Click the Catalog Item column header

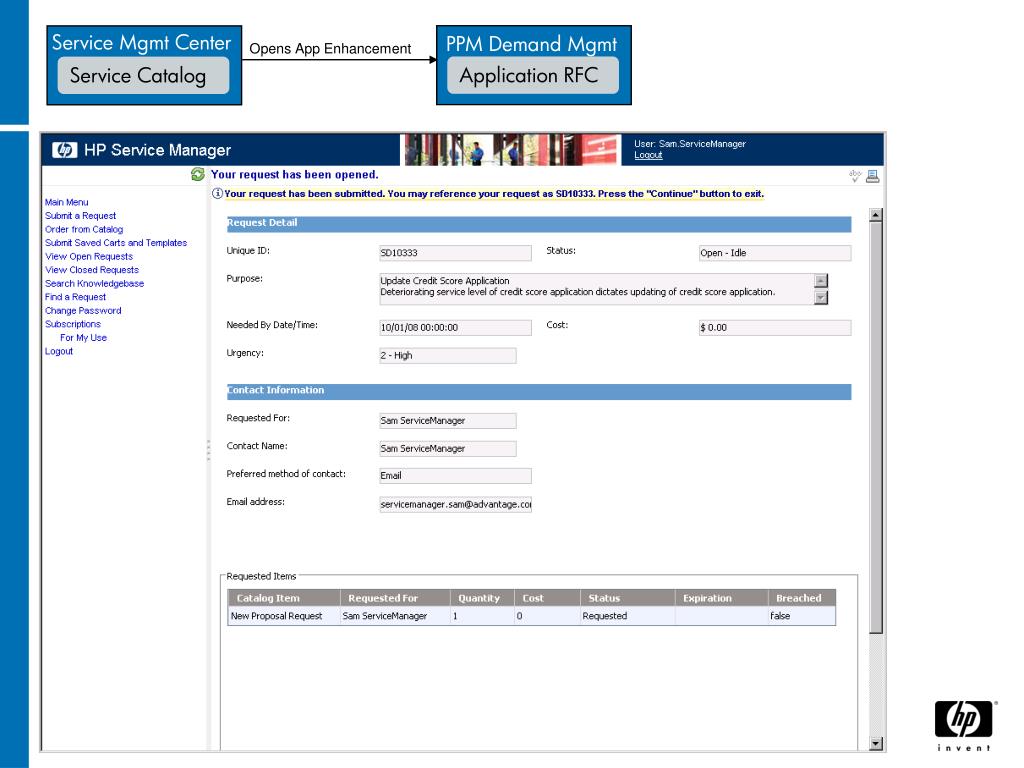pos(284,598)
